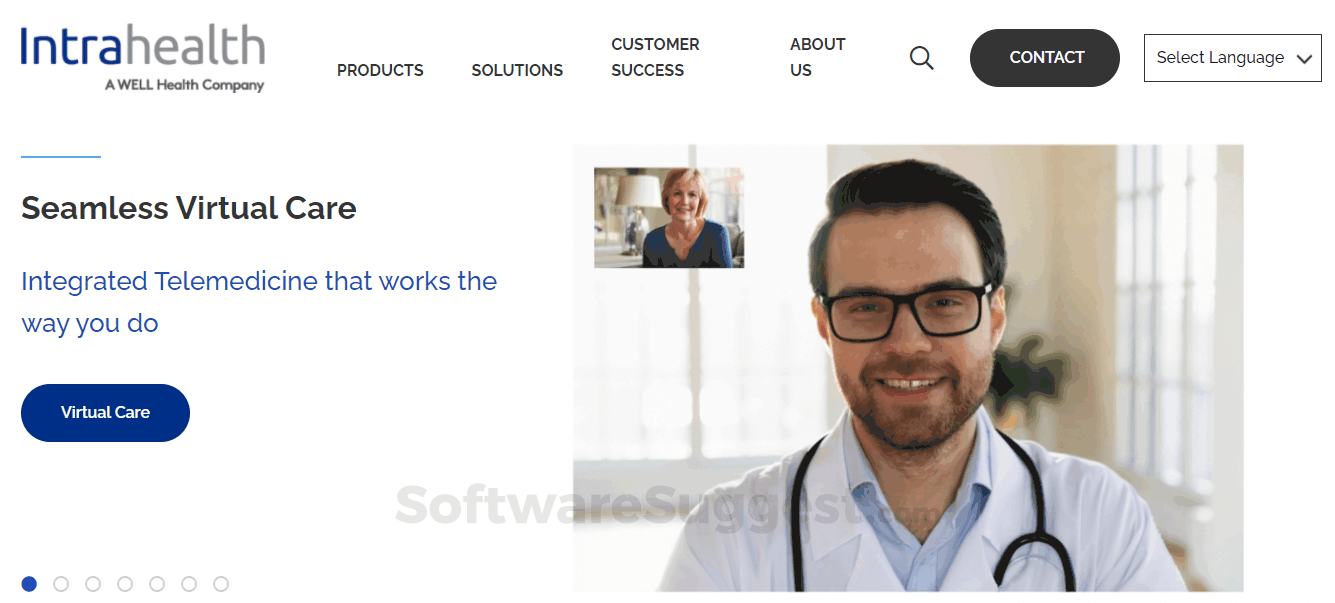Click the patient video thumbnail inset
The image size is (1335, 603).
pyautogui.click(x=669, y=217)
